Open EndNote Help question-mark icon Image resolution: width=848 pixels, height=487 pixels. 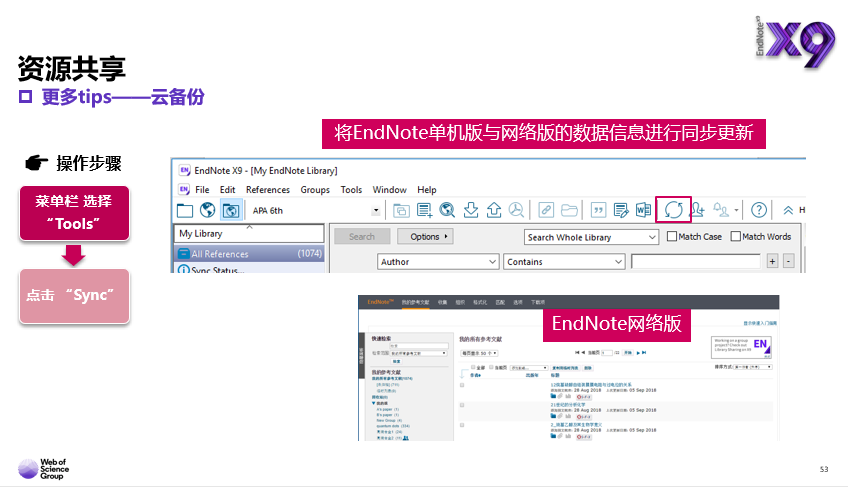coord(759,210)
